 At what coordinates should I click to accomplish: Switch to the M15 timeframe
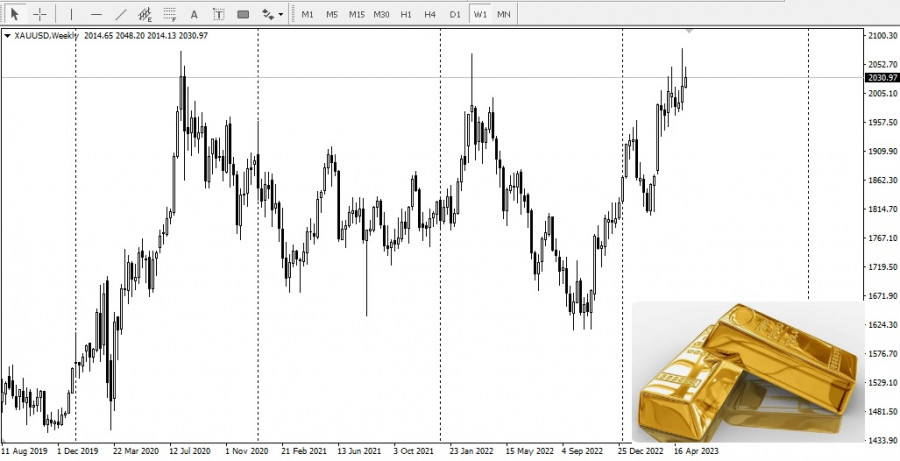tap(356, 14)
